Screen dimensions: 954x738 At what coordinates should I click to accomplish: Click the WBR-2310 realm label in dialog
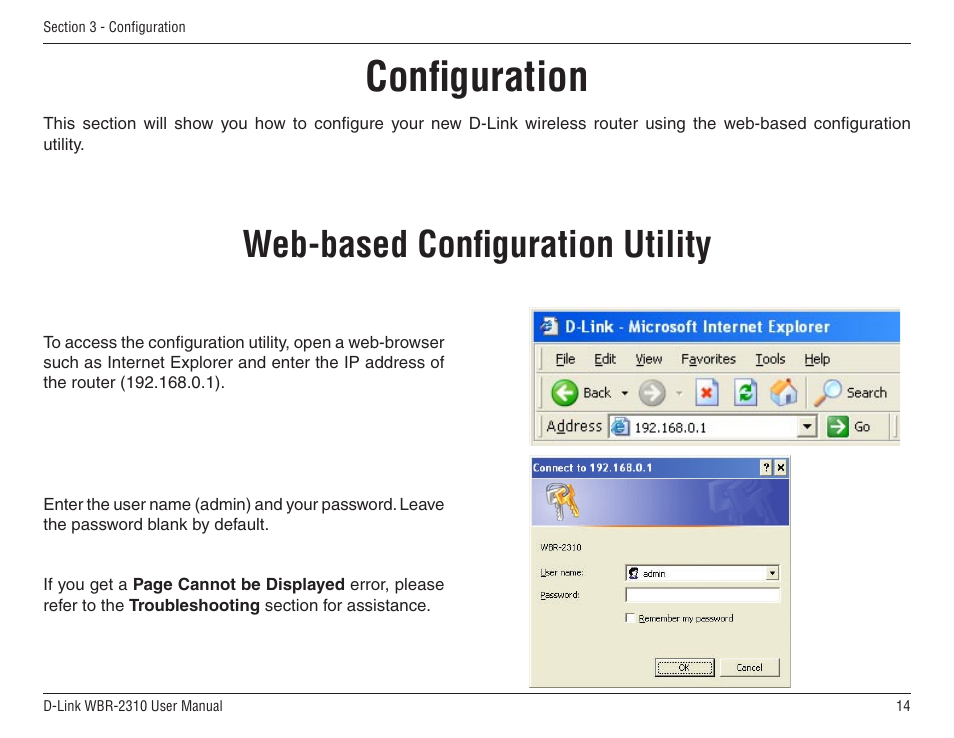point(561,547)
